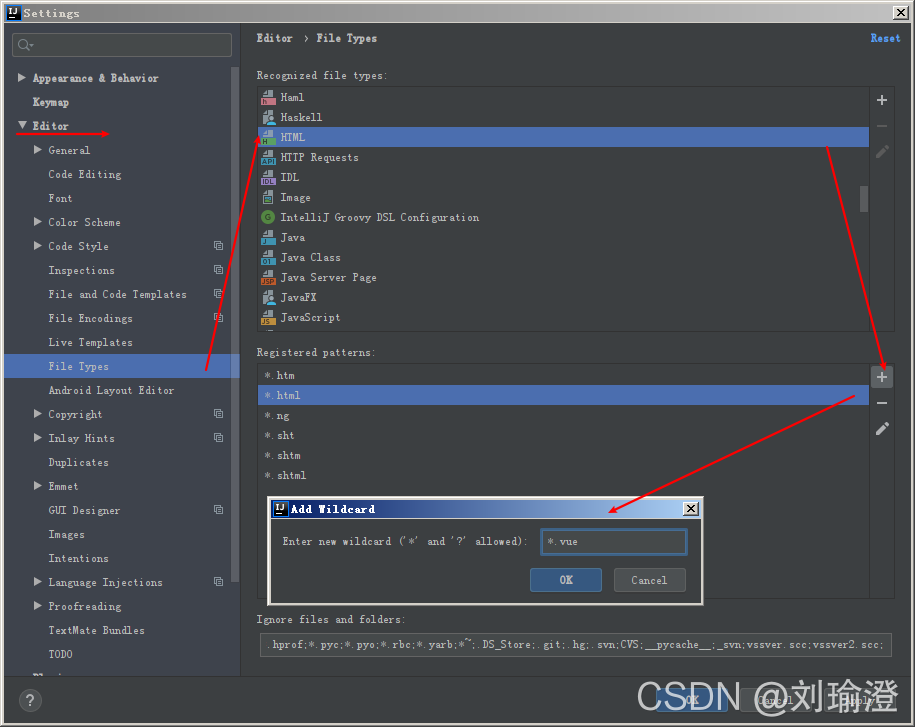This screenshot has width=915, height=727.
Task: Open File and Code Templates settings
Action: click(x=117, y=295)
